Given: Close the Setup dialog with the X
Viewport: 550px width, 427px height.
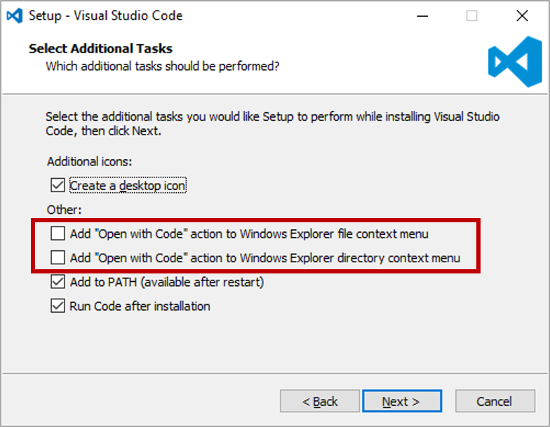Looking at the screenshot, I should point(522,16).
